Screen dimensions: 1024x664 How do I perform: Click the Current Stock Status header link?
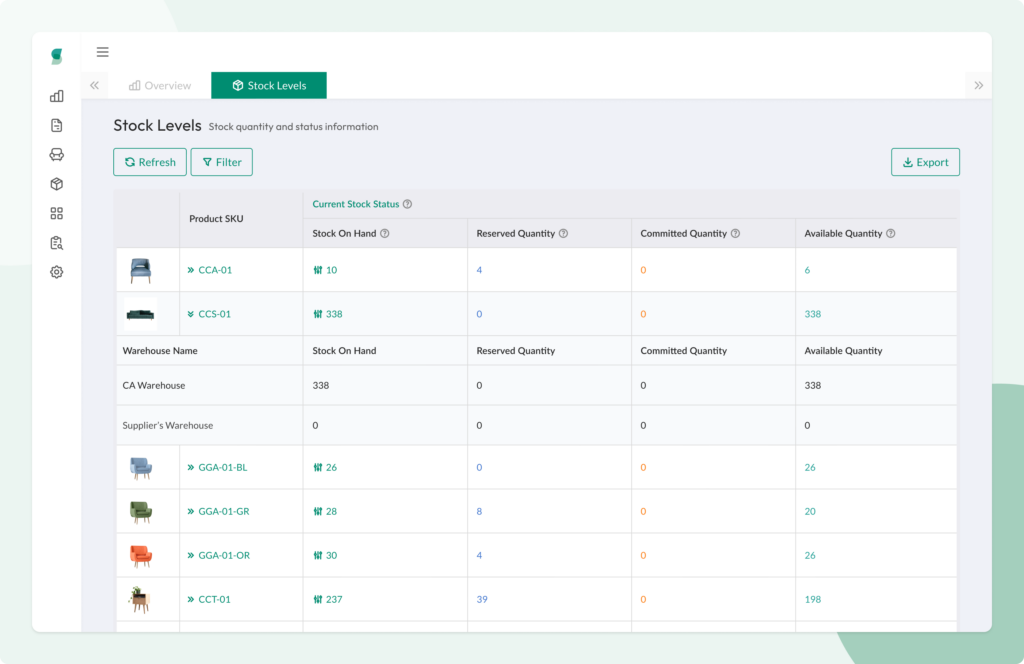coord(355,204)
